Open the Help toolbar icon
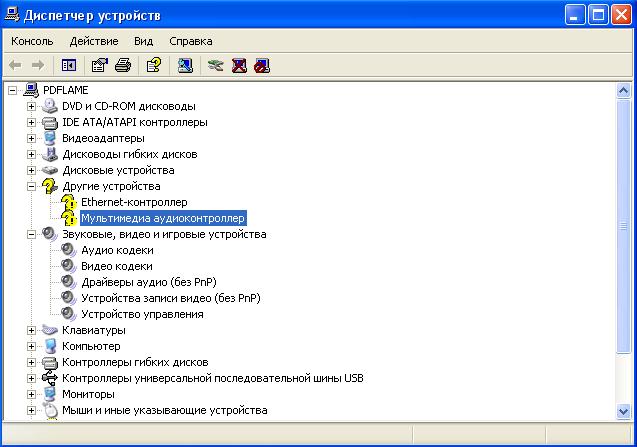Image resolution: width=637 pixels, height=447 pixels. [x=154, y=65]
